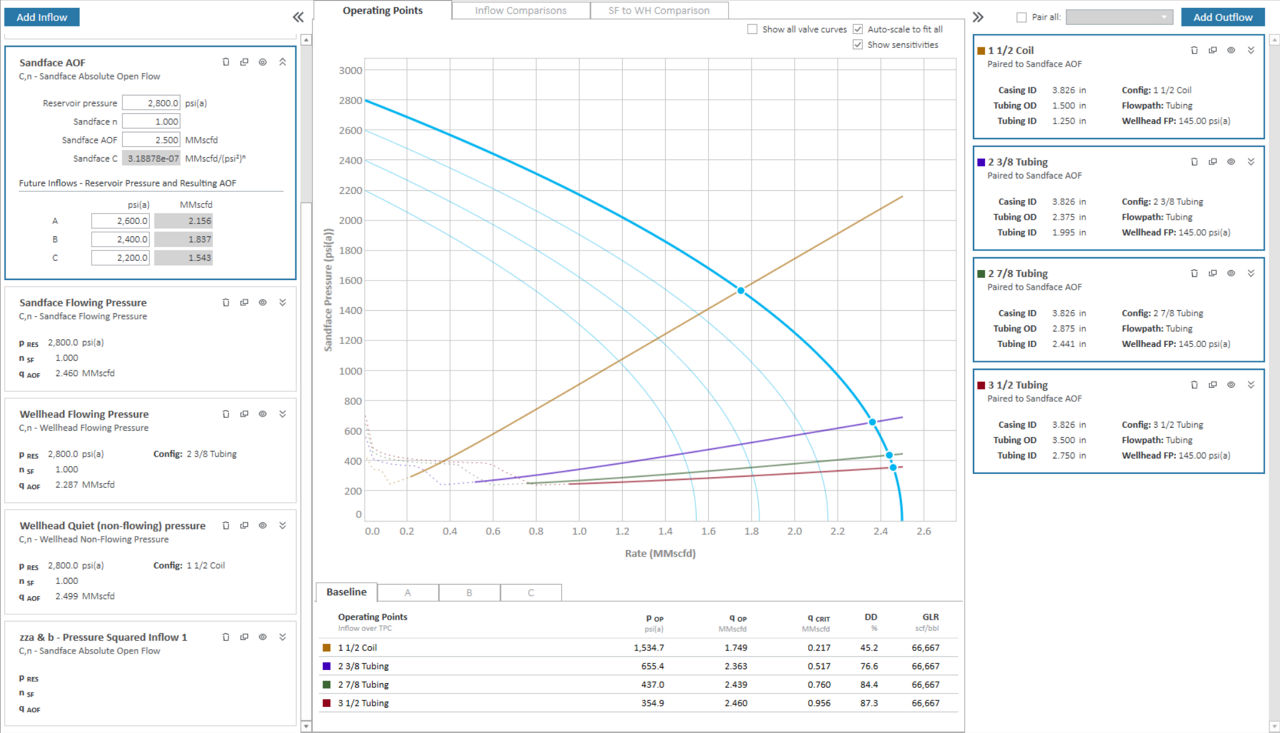Expand the Wellhead Quiet pressure card
1280x733 pixels.
click(x=283, y=525)
